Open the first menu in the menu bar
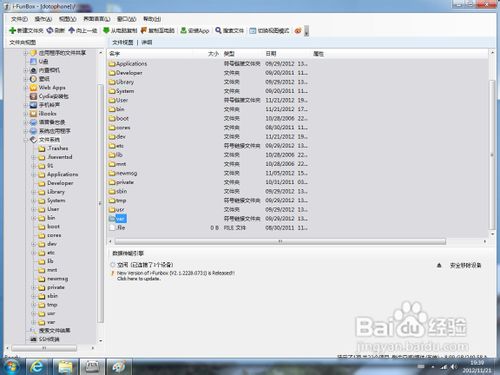This screenshot has height=375, width=500. pyautogui.click(x=19, y=19)
